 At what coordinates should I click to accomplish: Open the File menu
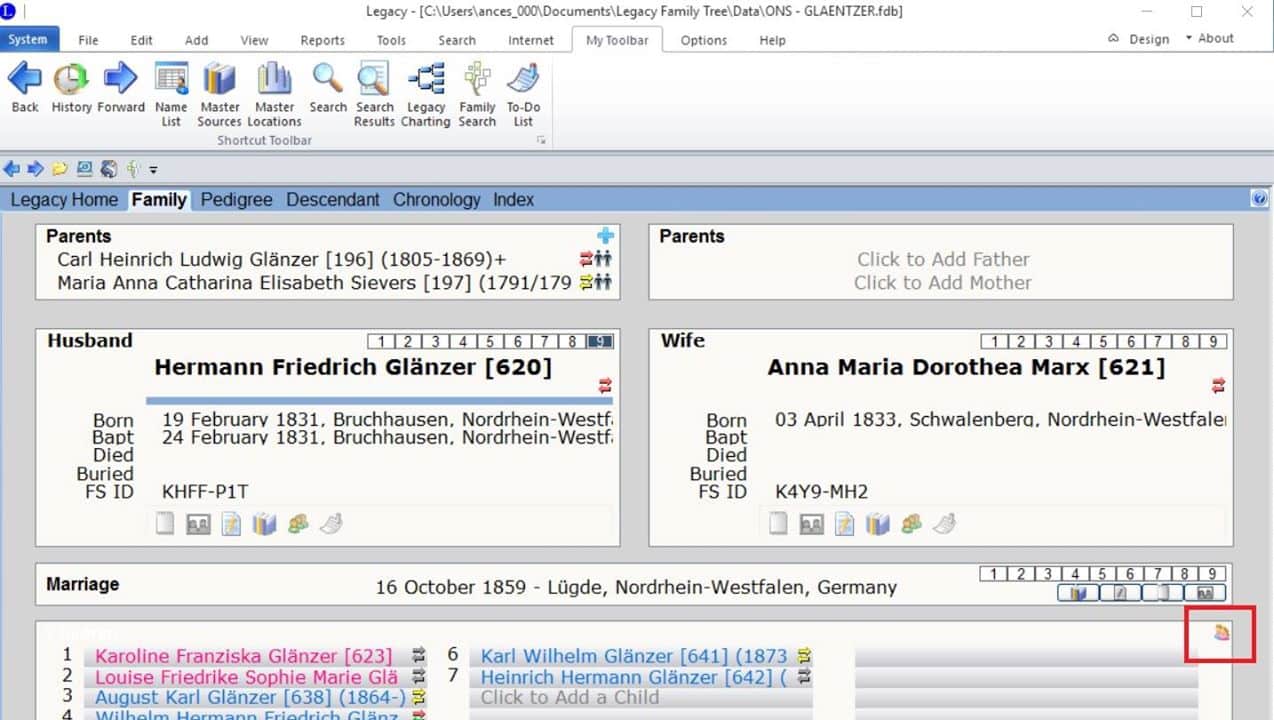(x=88, y=40)
